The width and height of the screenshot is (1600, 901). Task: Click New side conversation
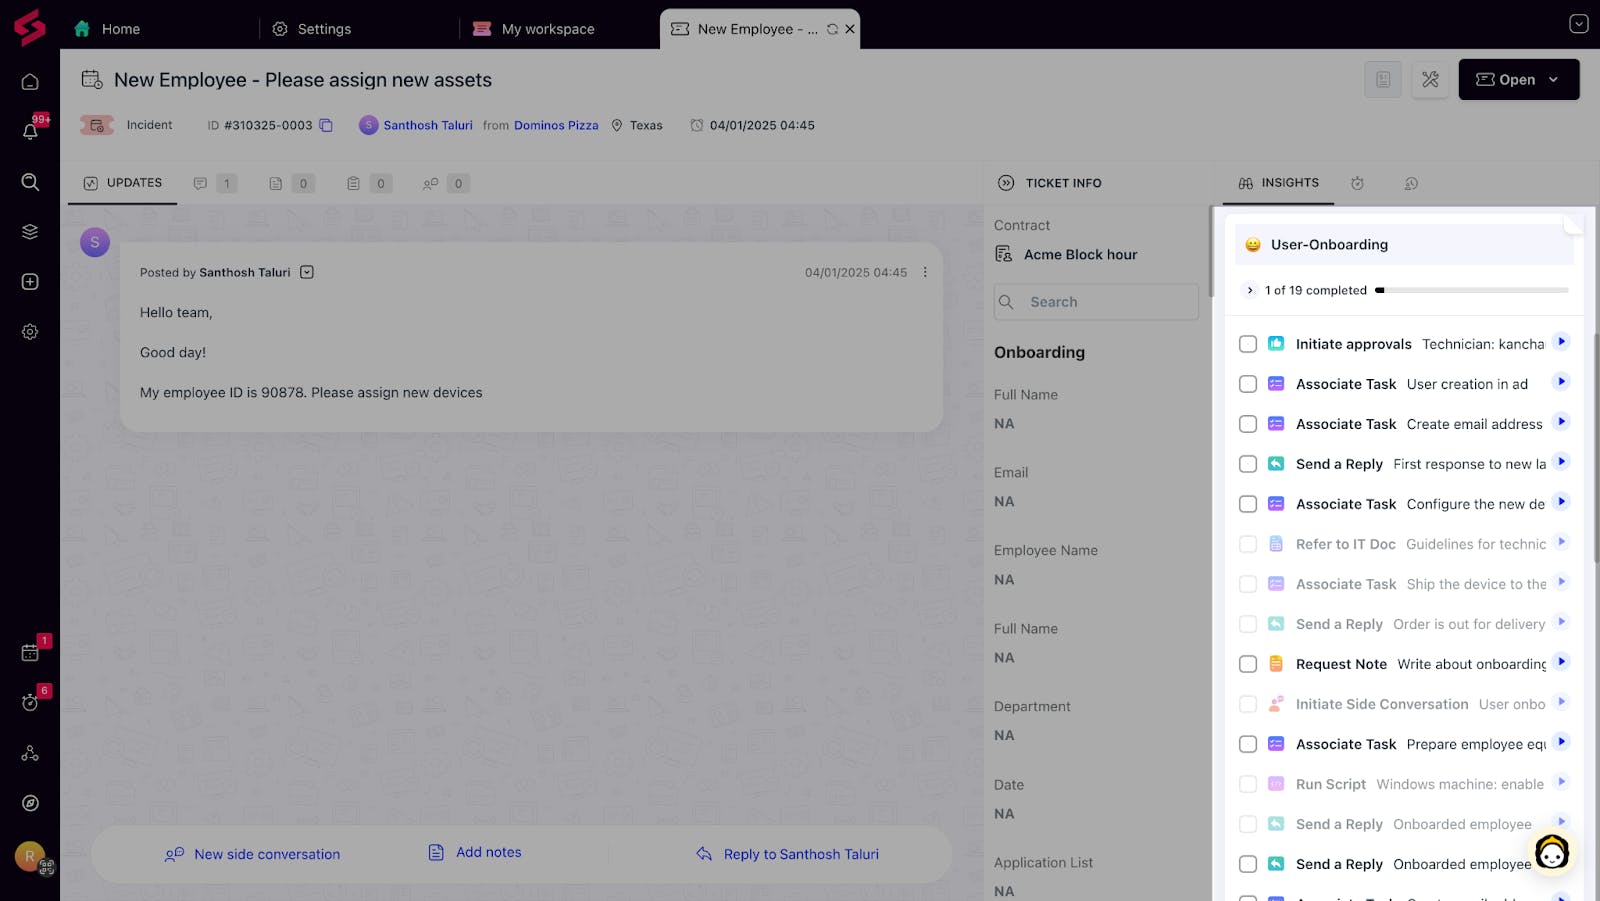[253, 854]
